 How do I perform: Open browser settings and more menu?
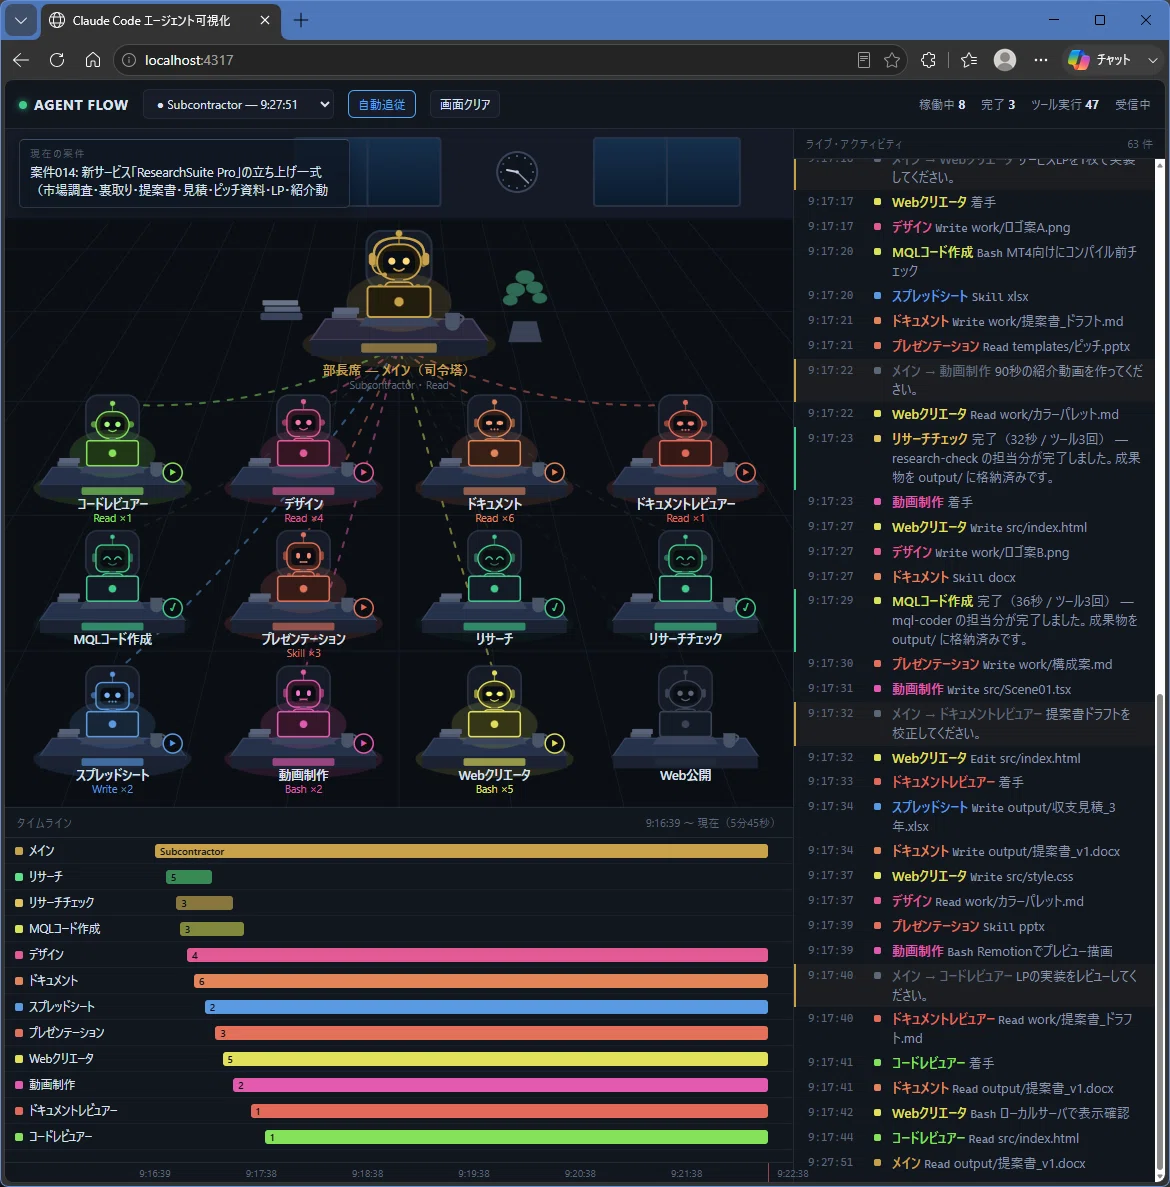point(1041,60)
